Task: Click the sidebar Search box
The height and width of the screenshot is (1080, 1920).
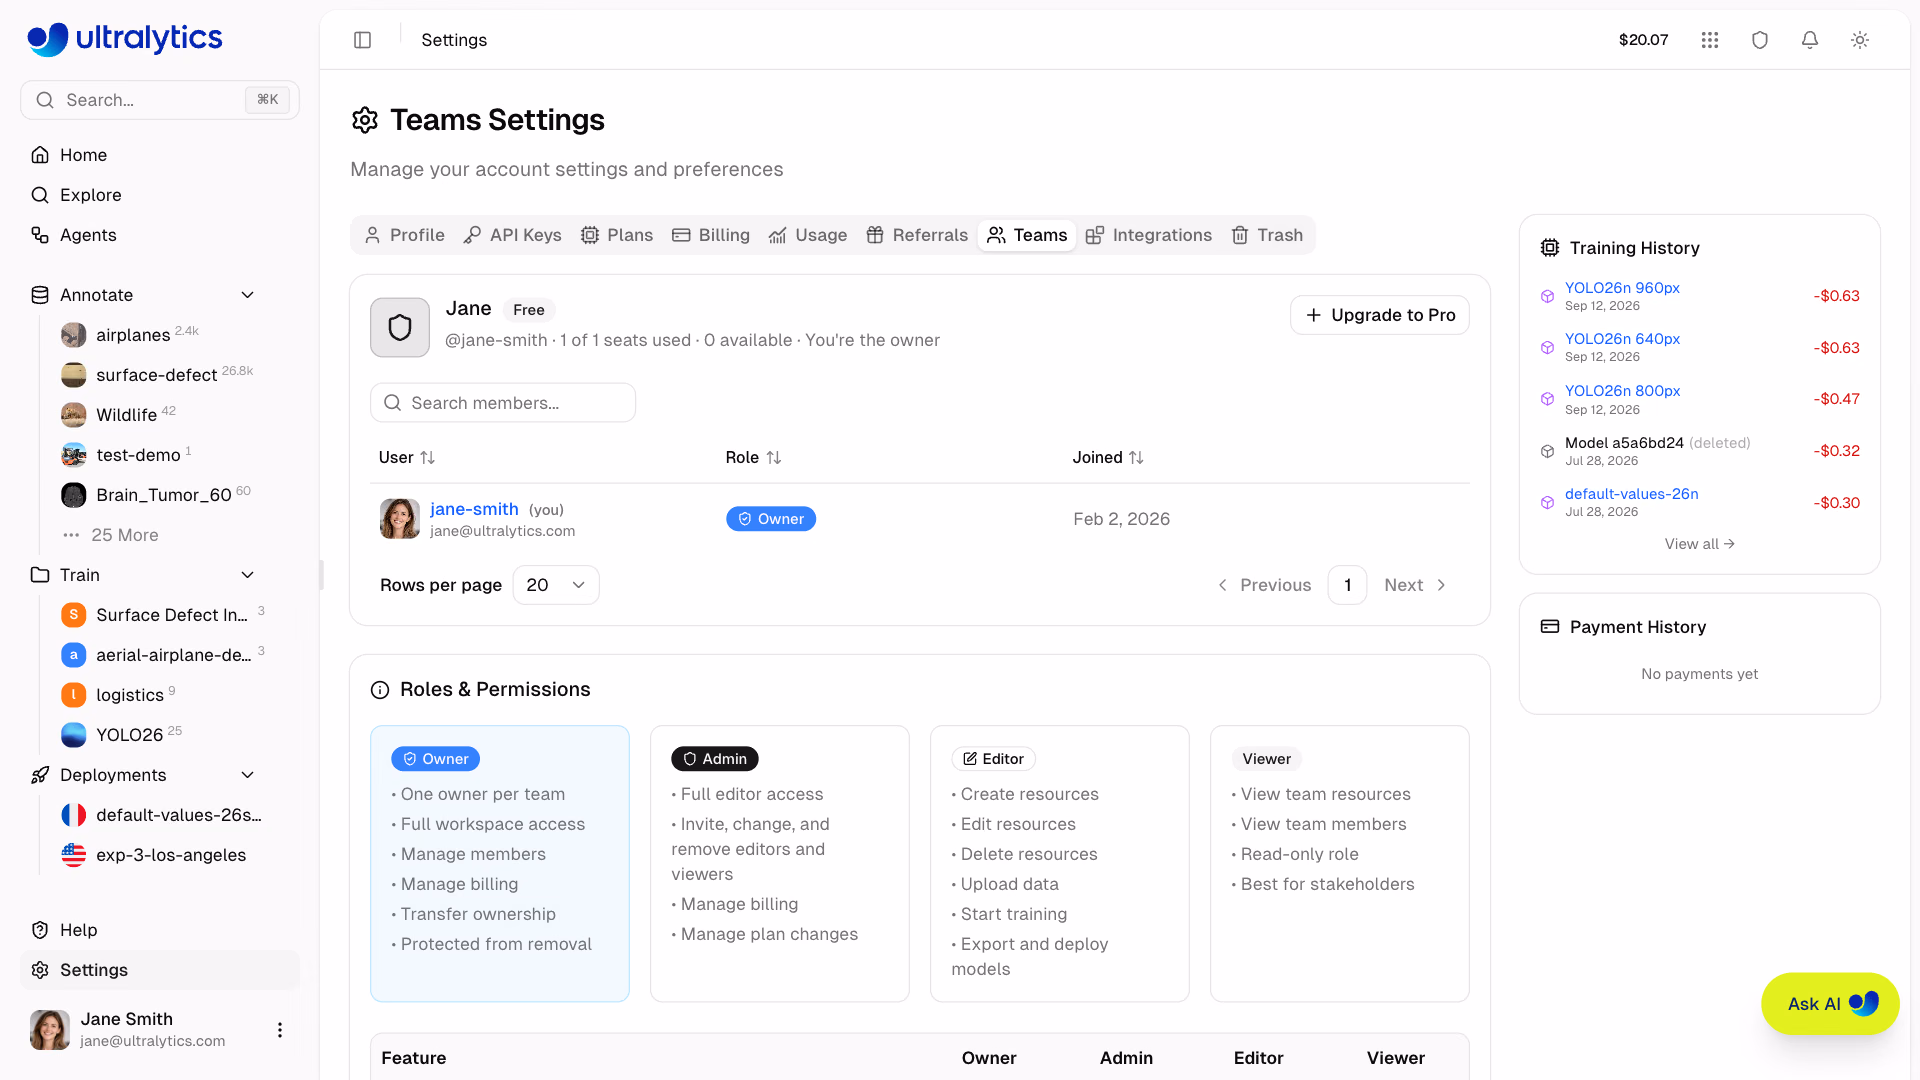Action: coord(160,100)
